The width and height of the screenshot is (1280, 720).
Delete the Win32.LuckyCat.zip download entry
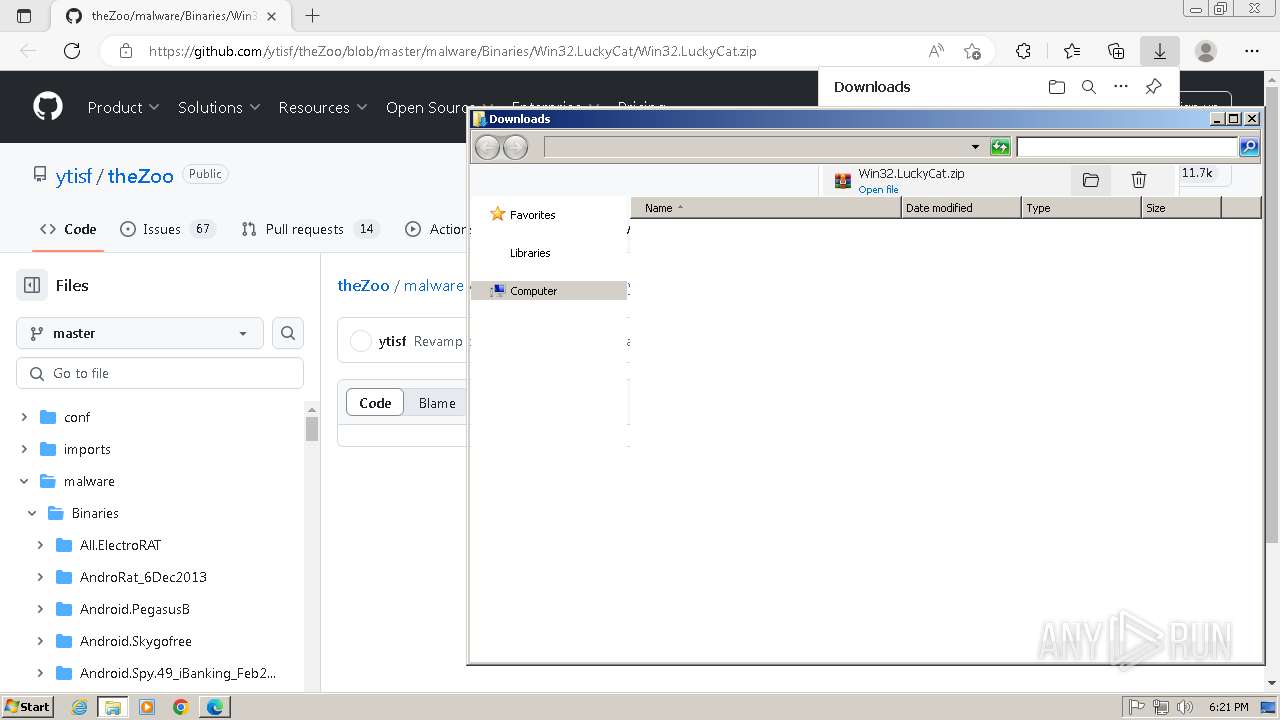pos(1138,180)
